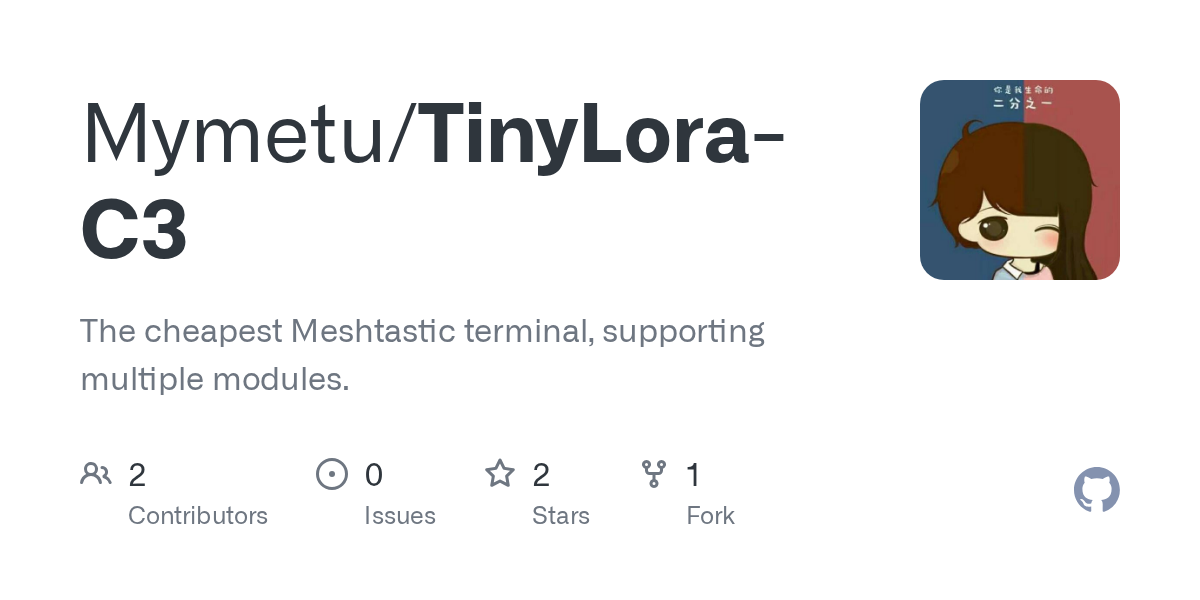
Task: Click the Issues circle-dot icon
Action: click(x=332, y=473)
